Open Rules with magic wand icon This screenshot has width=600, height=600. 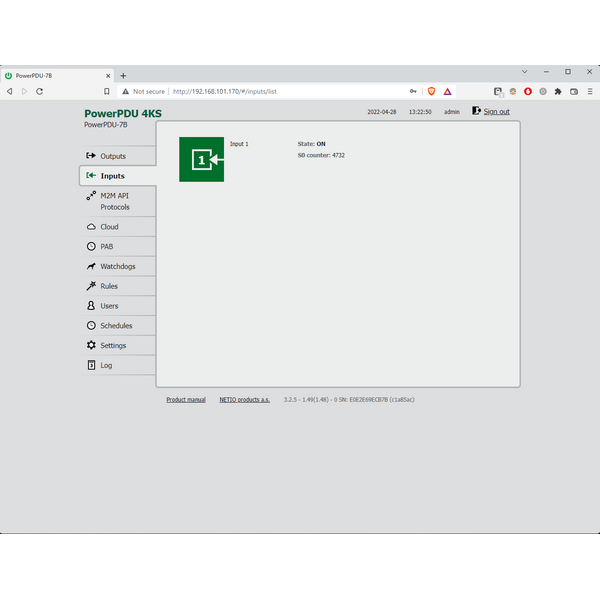(x=91, y=286)
